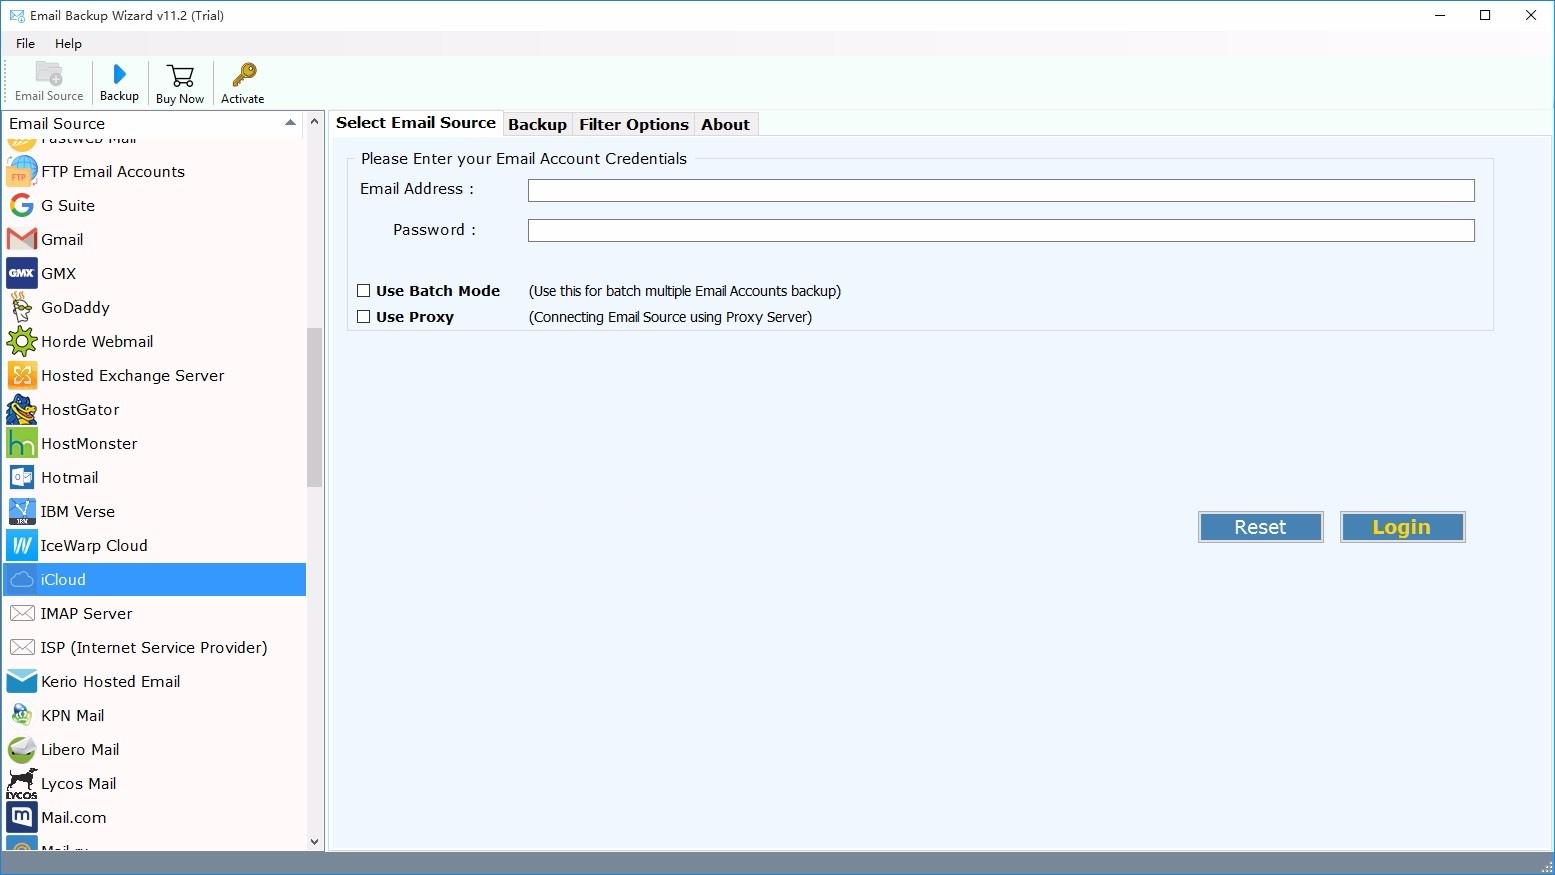Choose the Hotmail Outlook icon
1555x875 pixels.
click(22, 477)
